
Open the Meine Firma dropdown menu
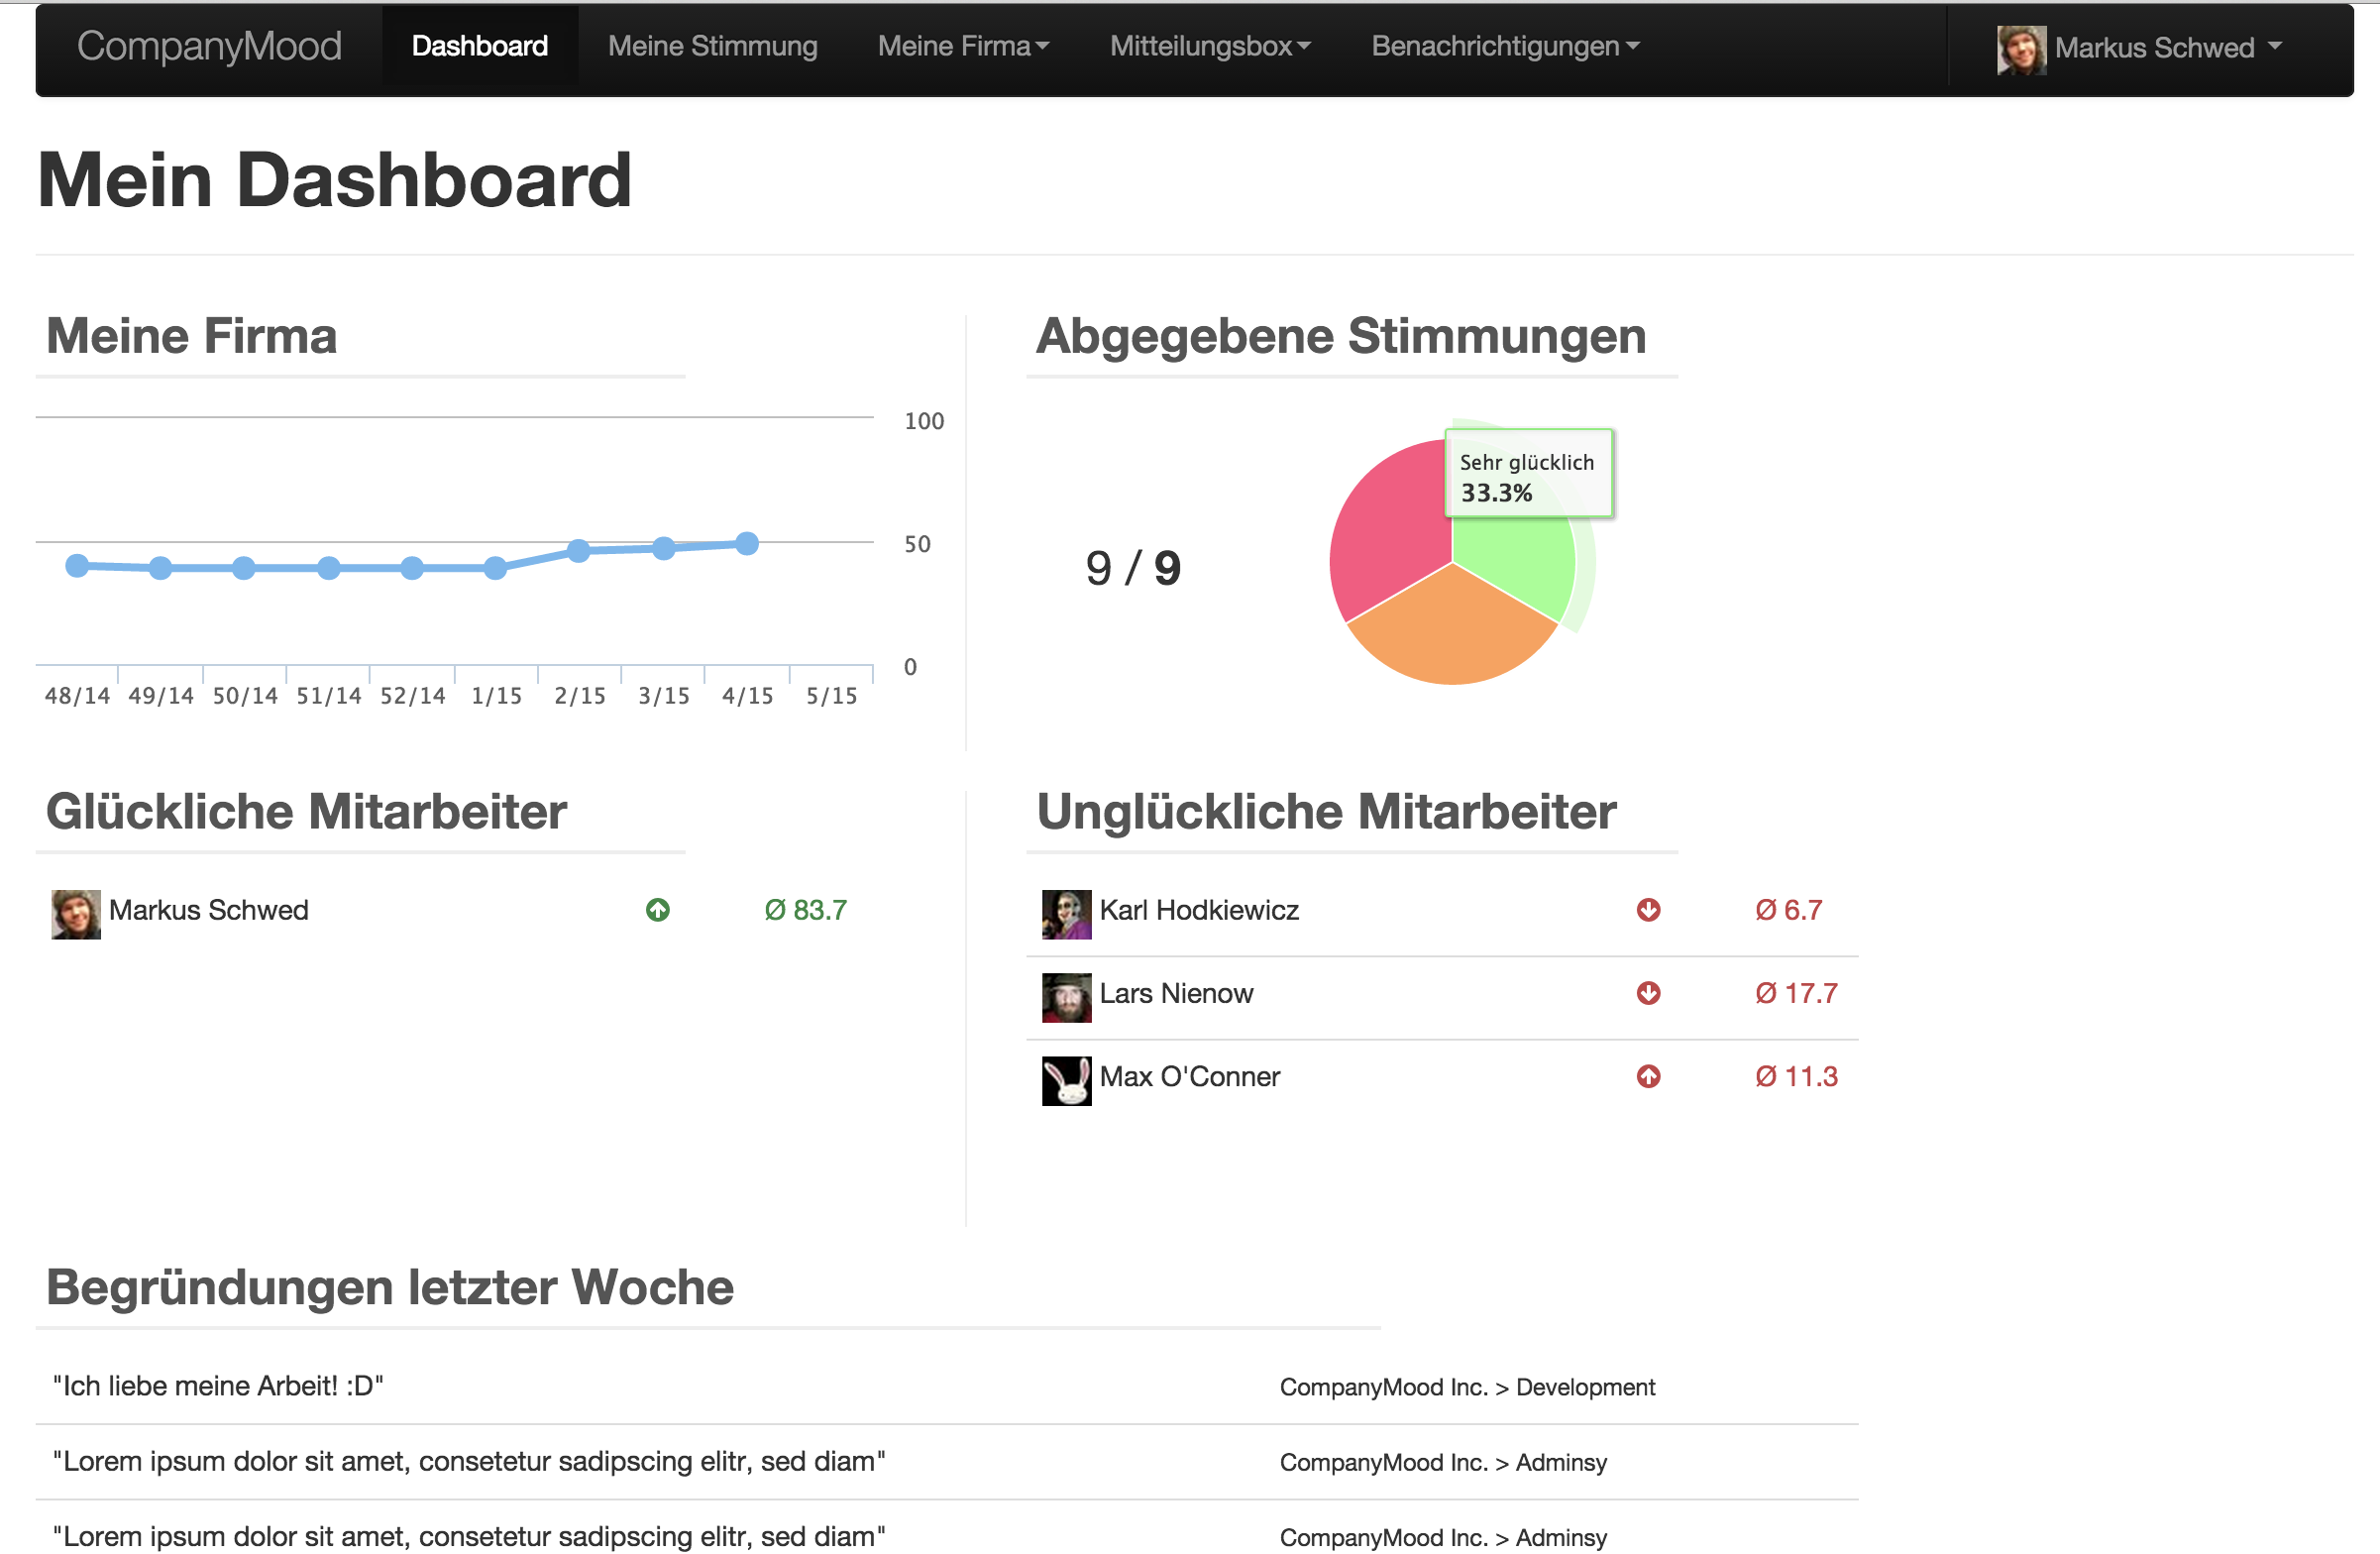pos(963,46)
